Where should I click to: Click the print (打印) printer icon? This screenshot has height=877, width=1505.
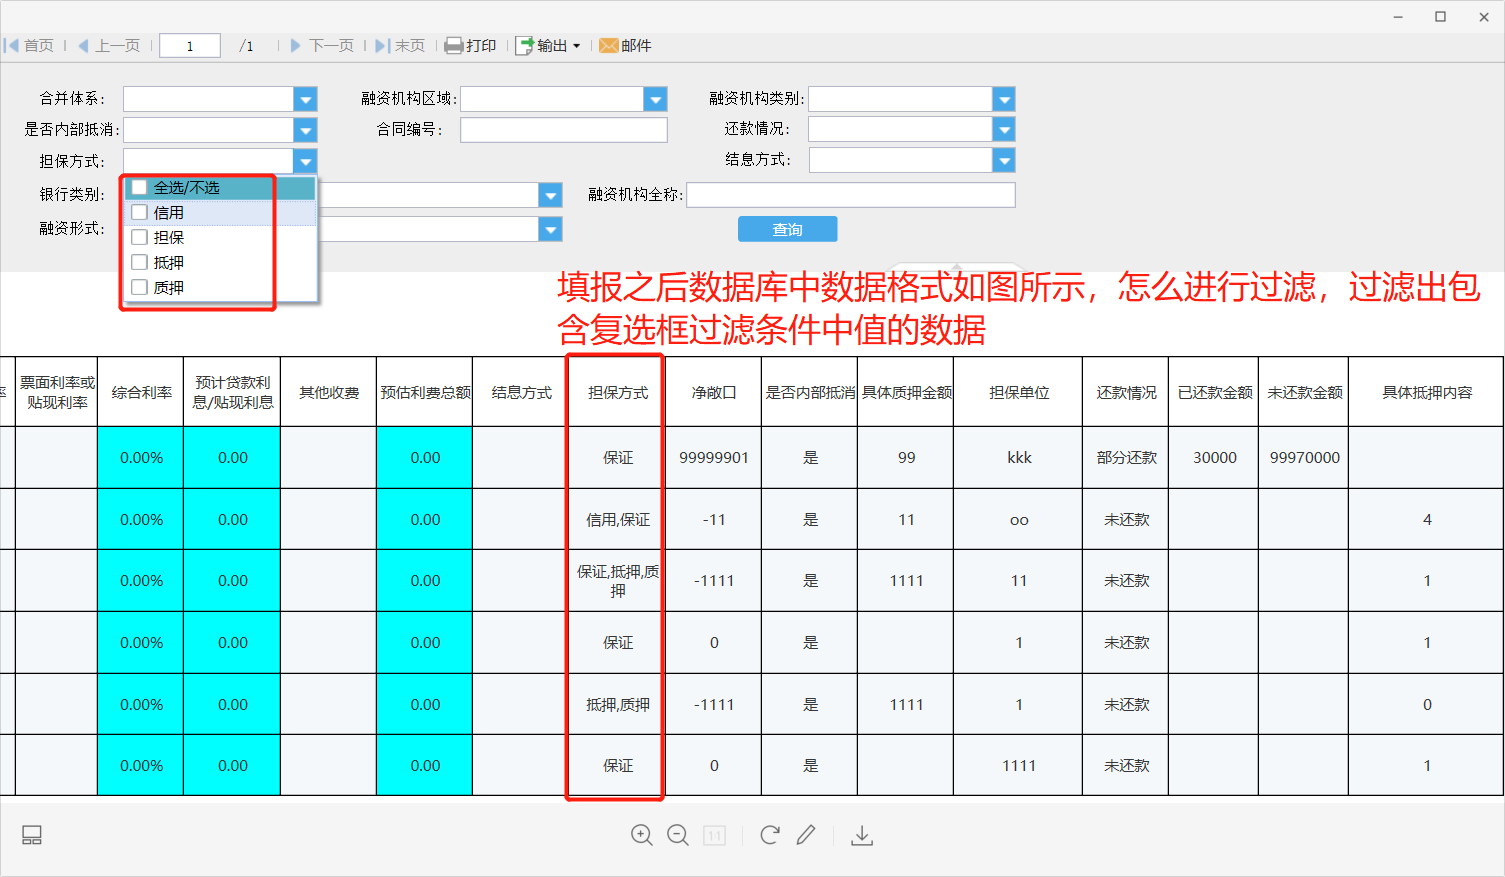454,46
